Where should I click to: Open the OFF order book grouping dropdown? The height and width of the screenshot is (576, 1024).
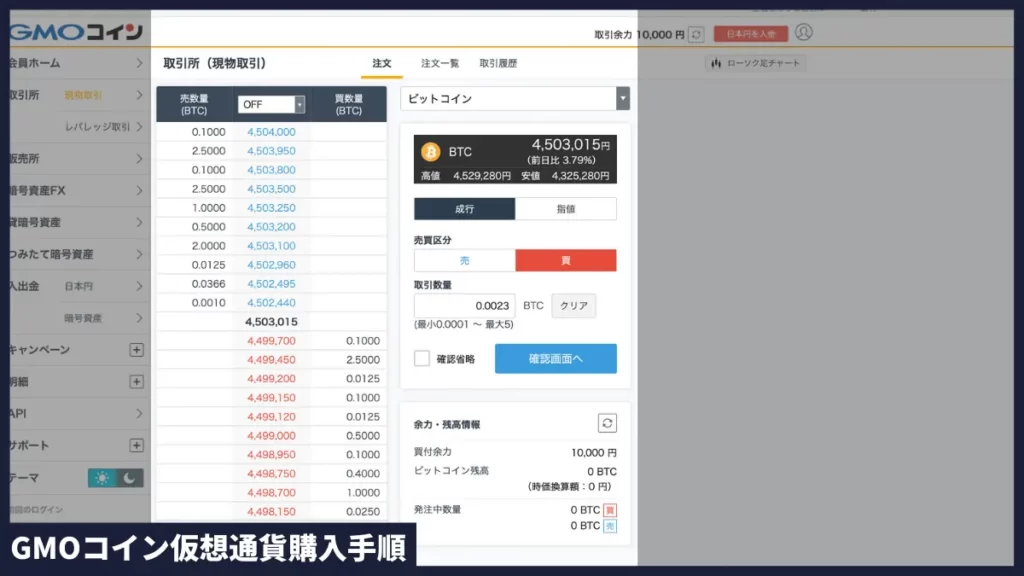pos(271,104)
